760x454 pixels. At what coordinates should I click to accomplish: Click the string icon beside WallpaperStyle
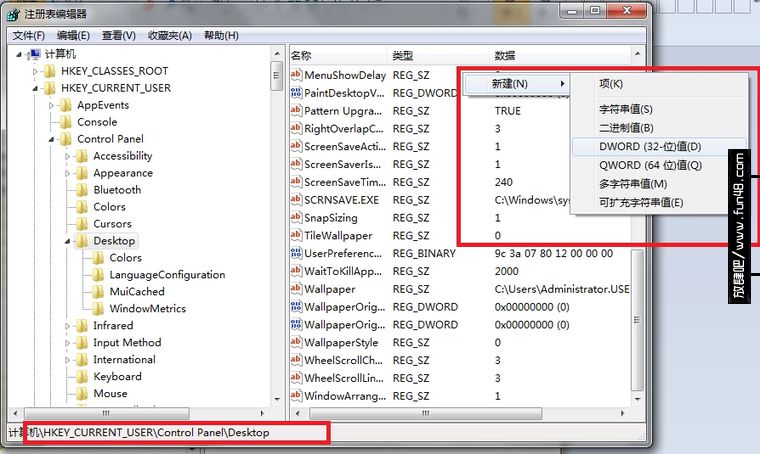coord(296,343)
